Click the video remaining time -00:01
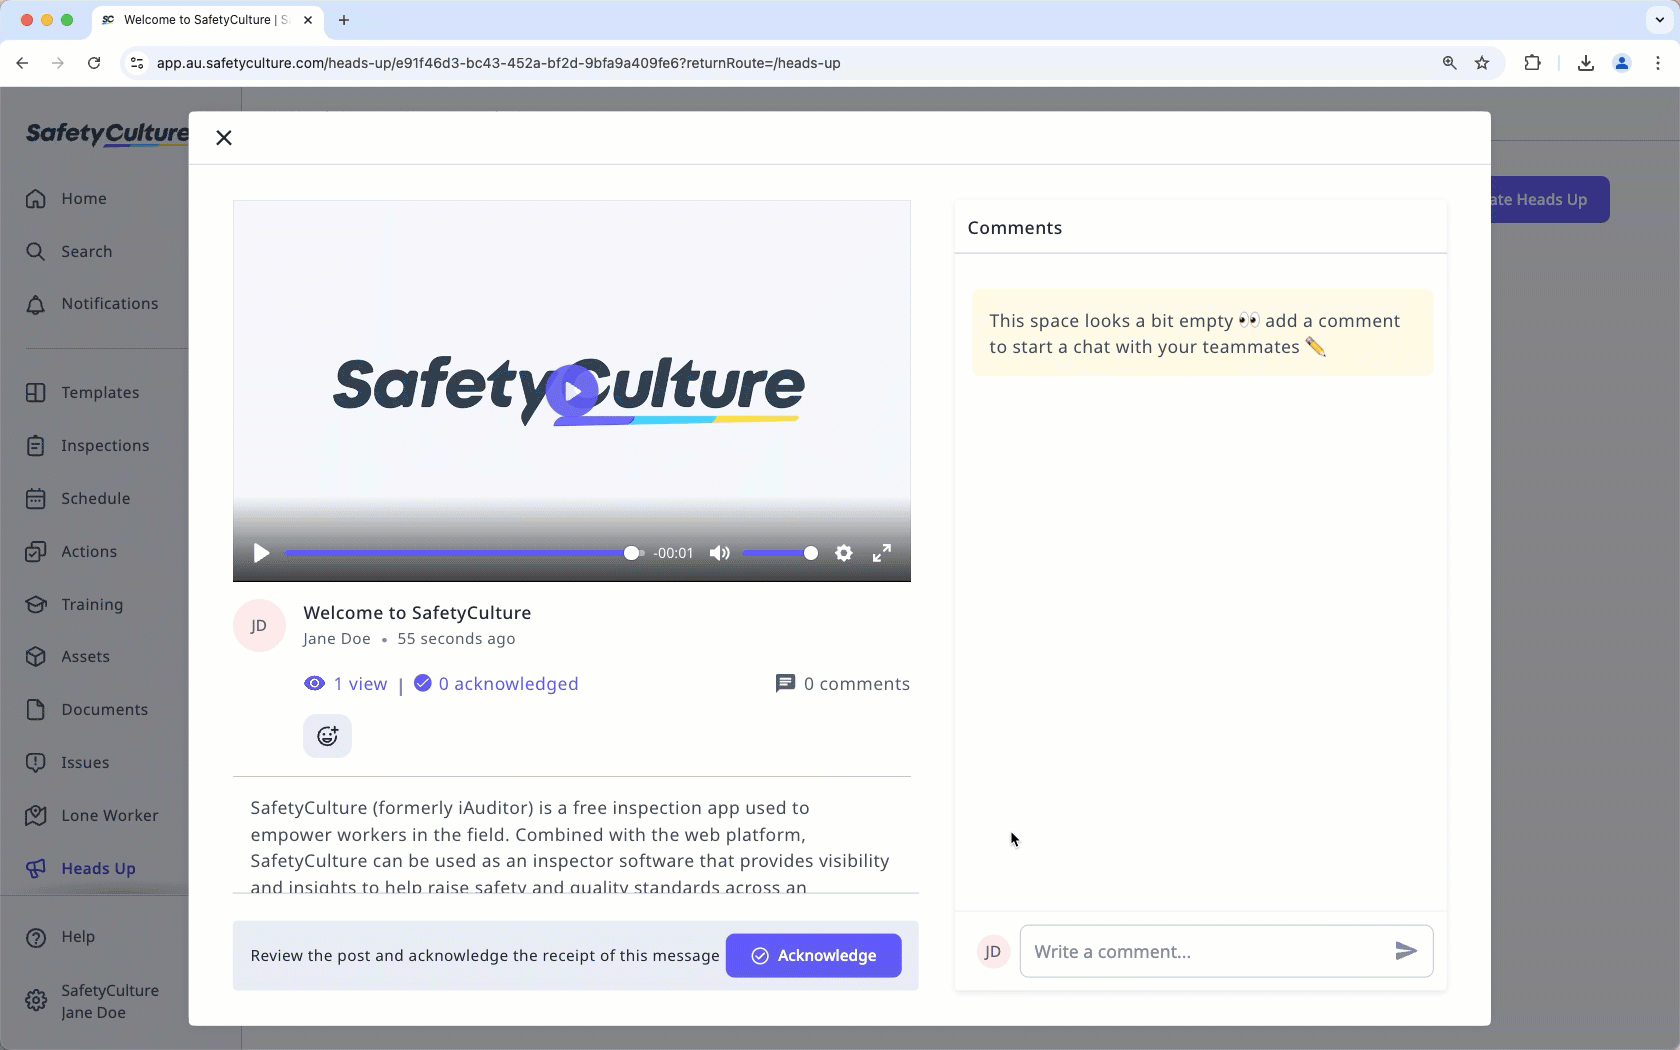Screen dimensions: 1680x1050 [x=673, y=553]
